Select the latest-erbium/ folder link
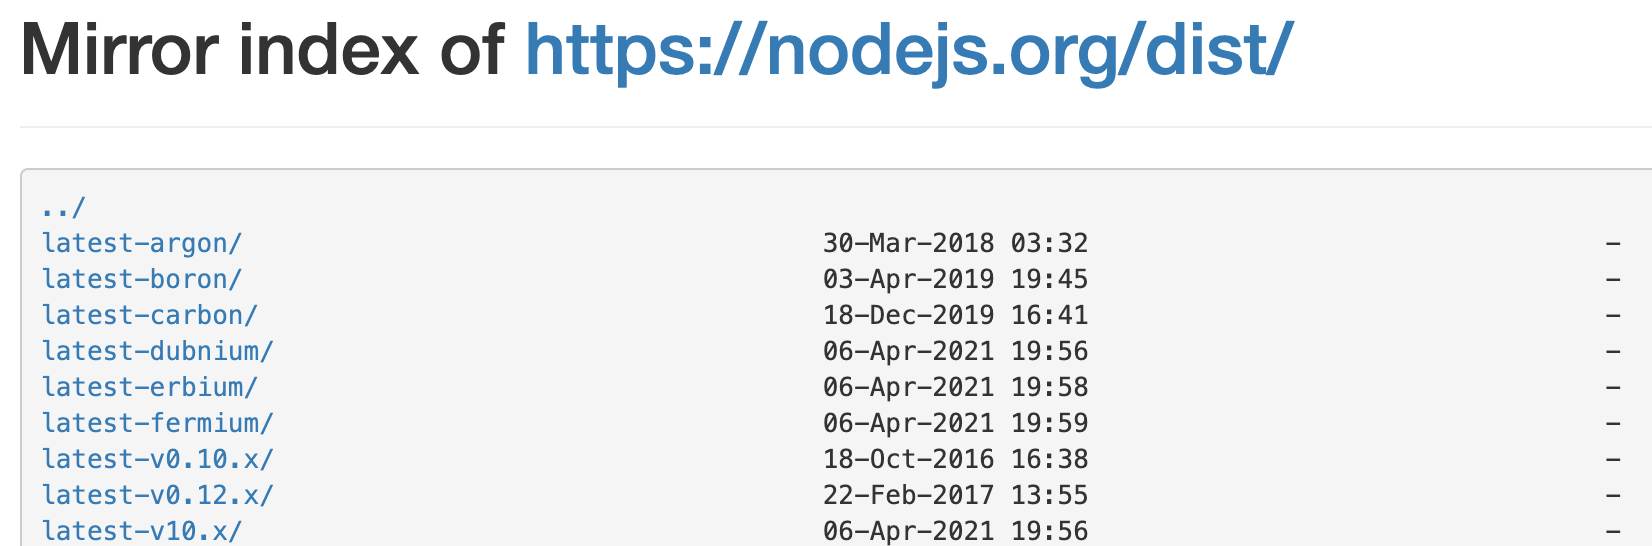The image size is (1652, 546). pos(149,387)
